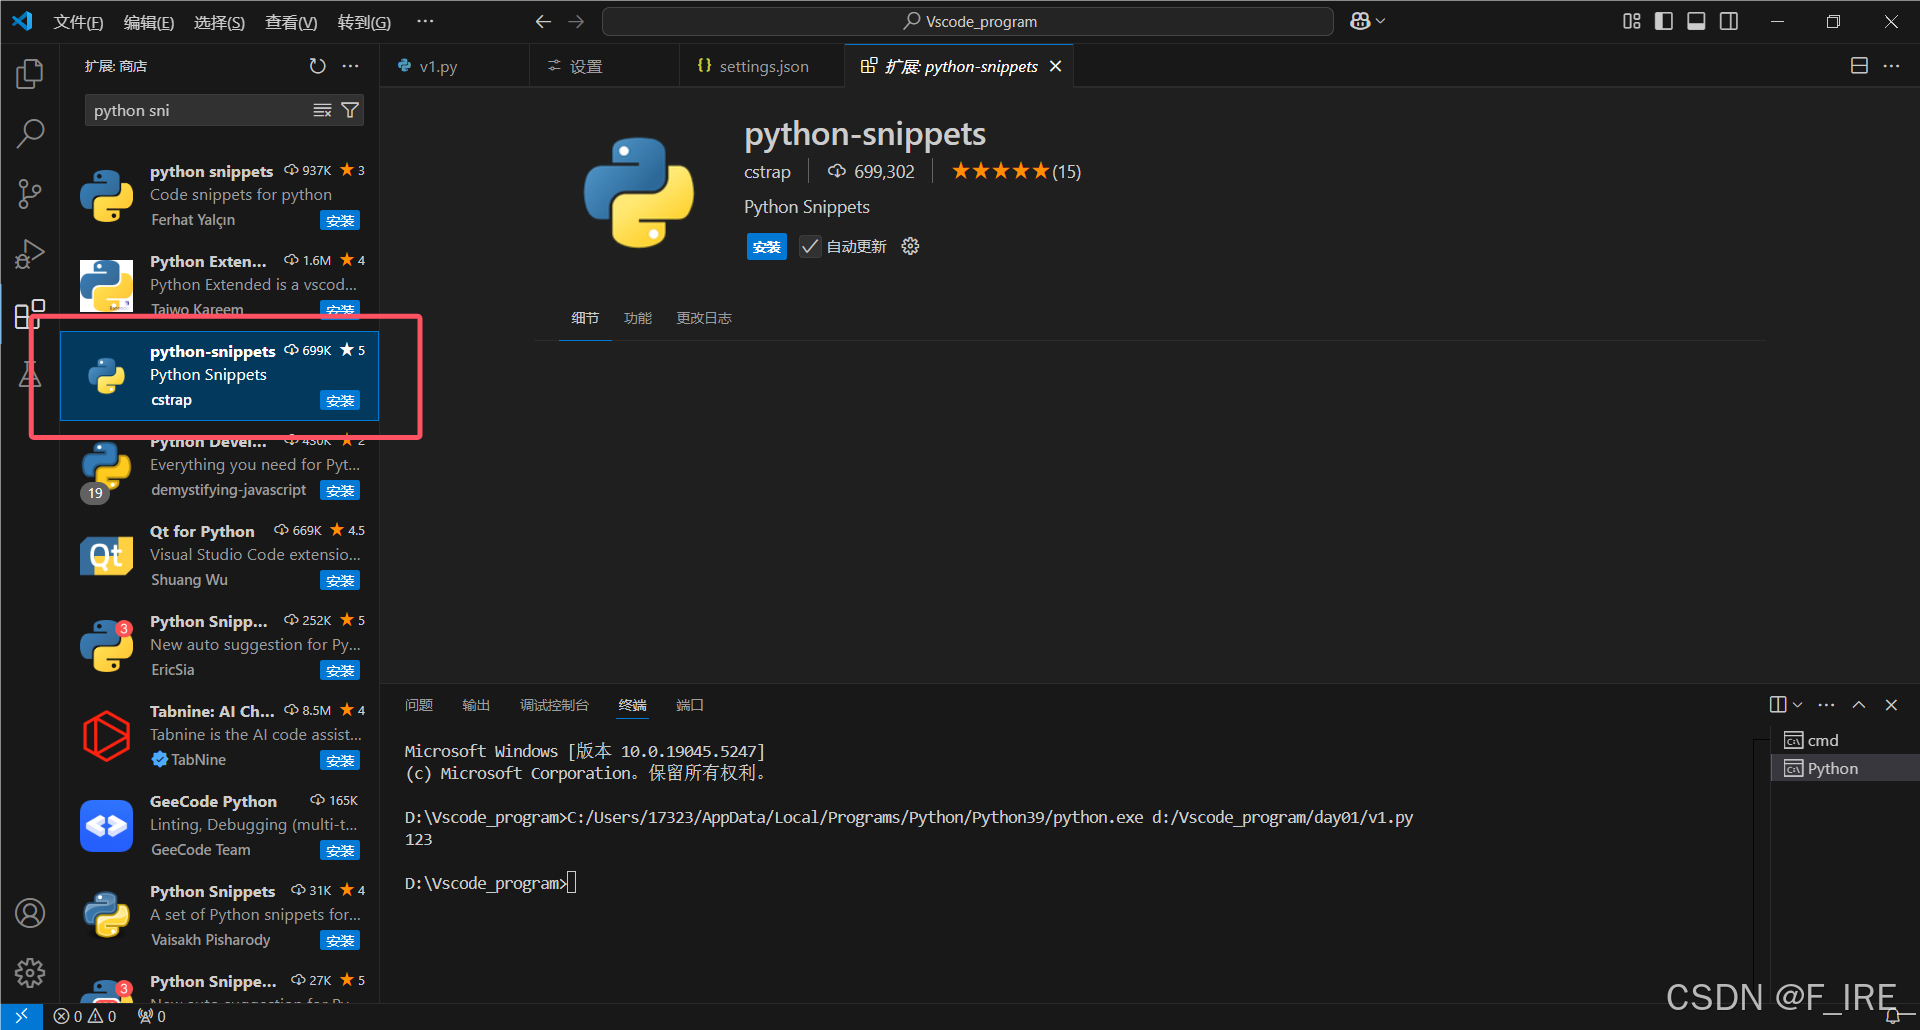This screenshot has height=1030, width=1920.
Task: Open the Testing flask icon
Action: coord(30,374)
